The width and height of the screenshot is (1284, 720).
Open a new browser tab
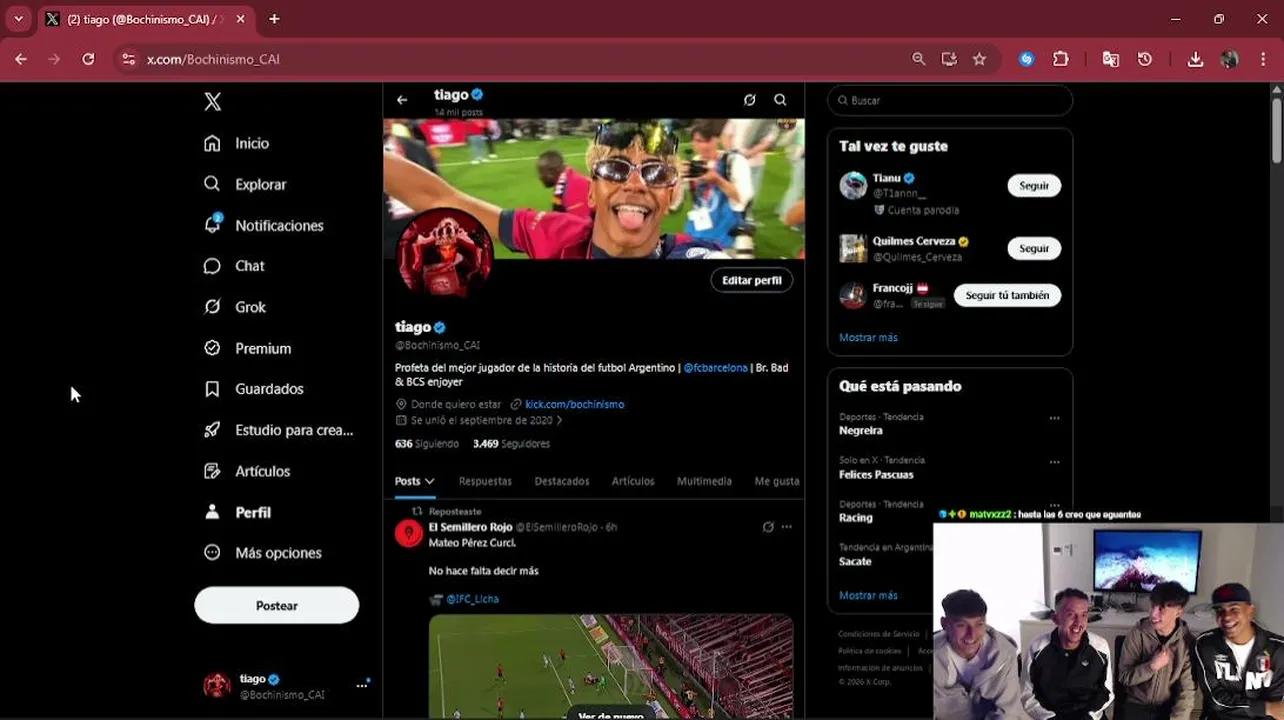pos(274,19)
